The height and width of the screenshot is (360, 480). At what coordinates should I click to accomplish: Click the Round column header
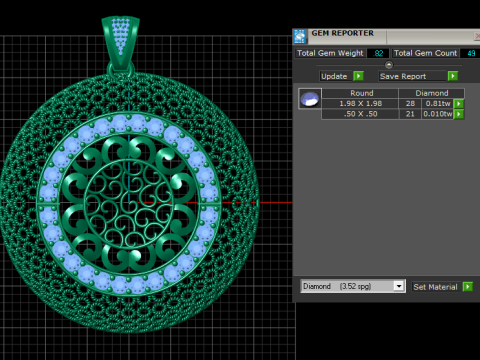pos(360,93)
